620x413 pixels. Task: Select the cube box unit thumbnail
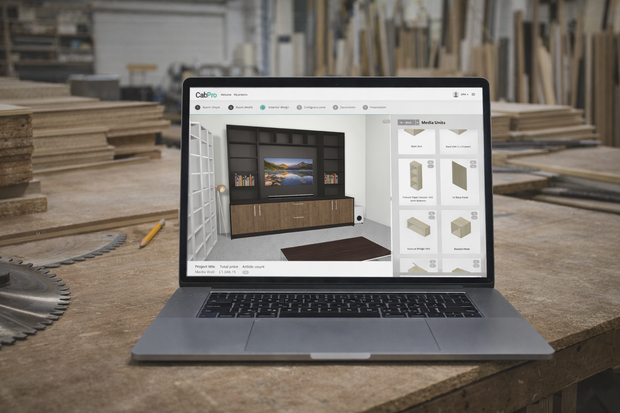[x=461, y=231]
